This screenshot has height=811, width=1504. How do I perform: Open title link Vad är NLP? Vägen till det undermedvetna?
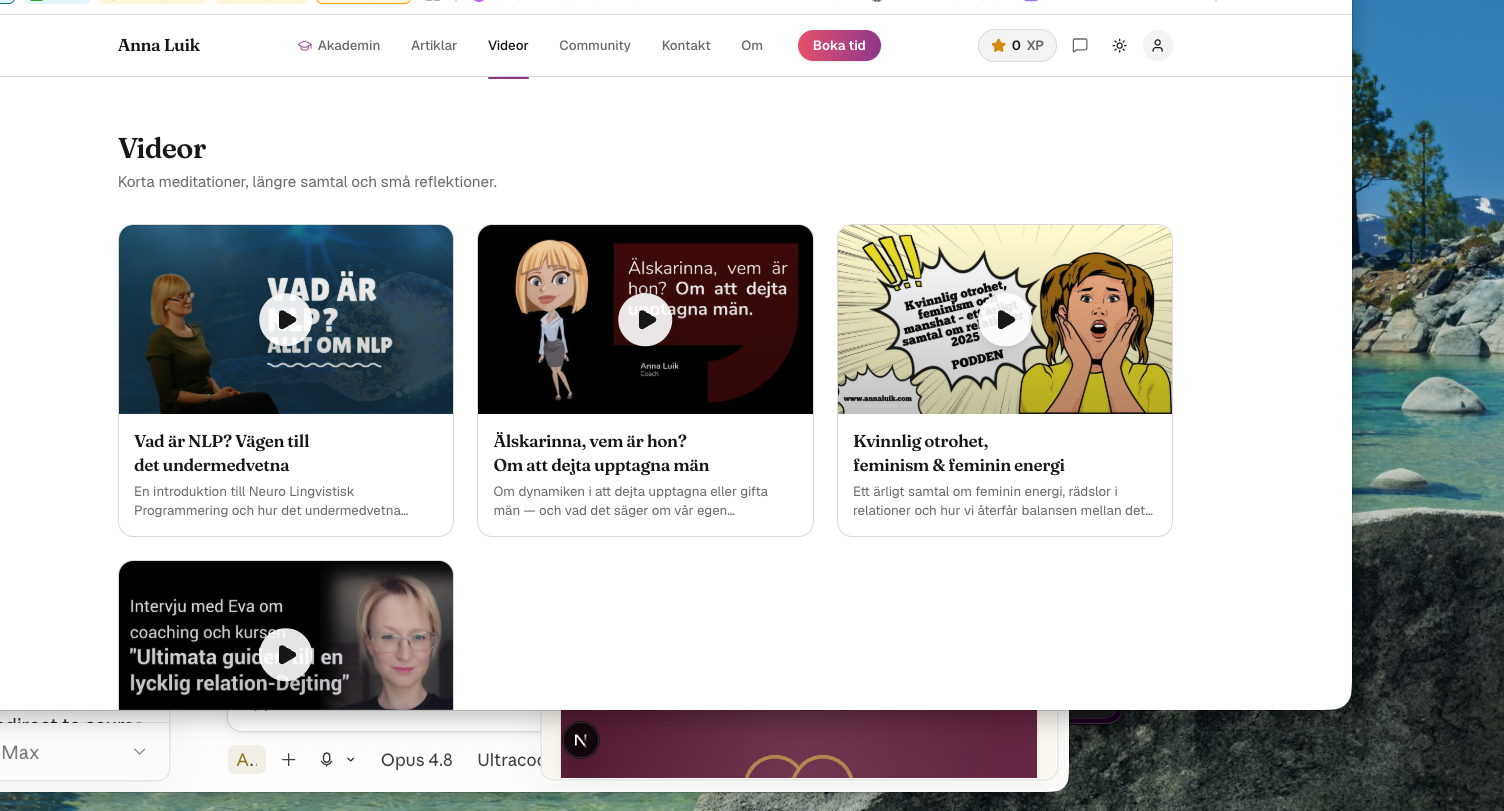click(222, 453)
